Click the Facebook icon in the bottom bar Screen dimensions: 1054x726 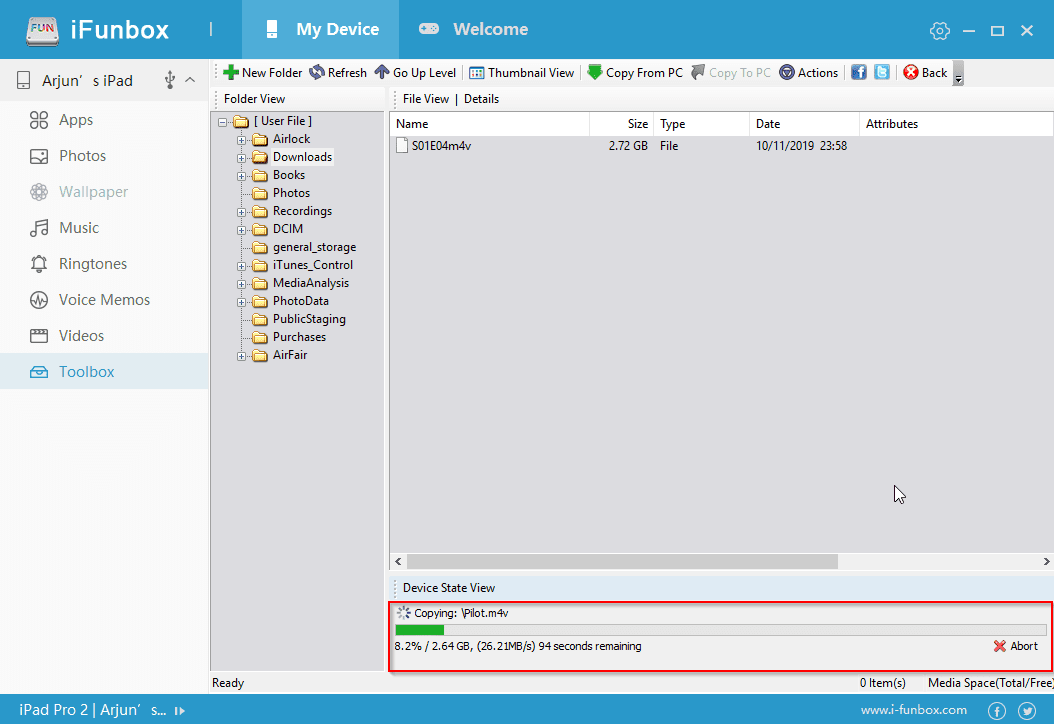997,711
